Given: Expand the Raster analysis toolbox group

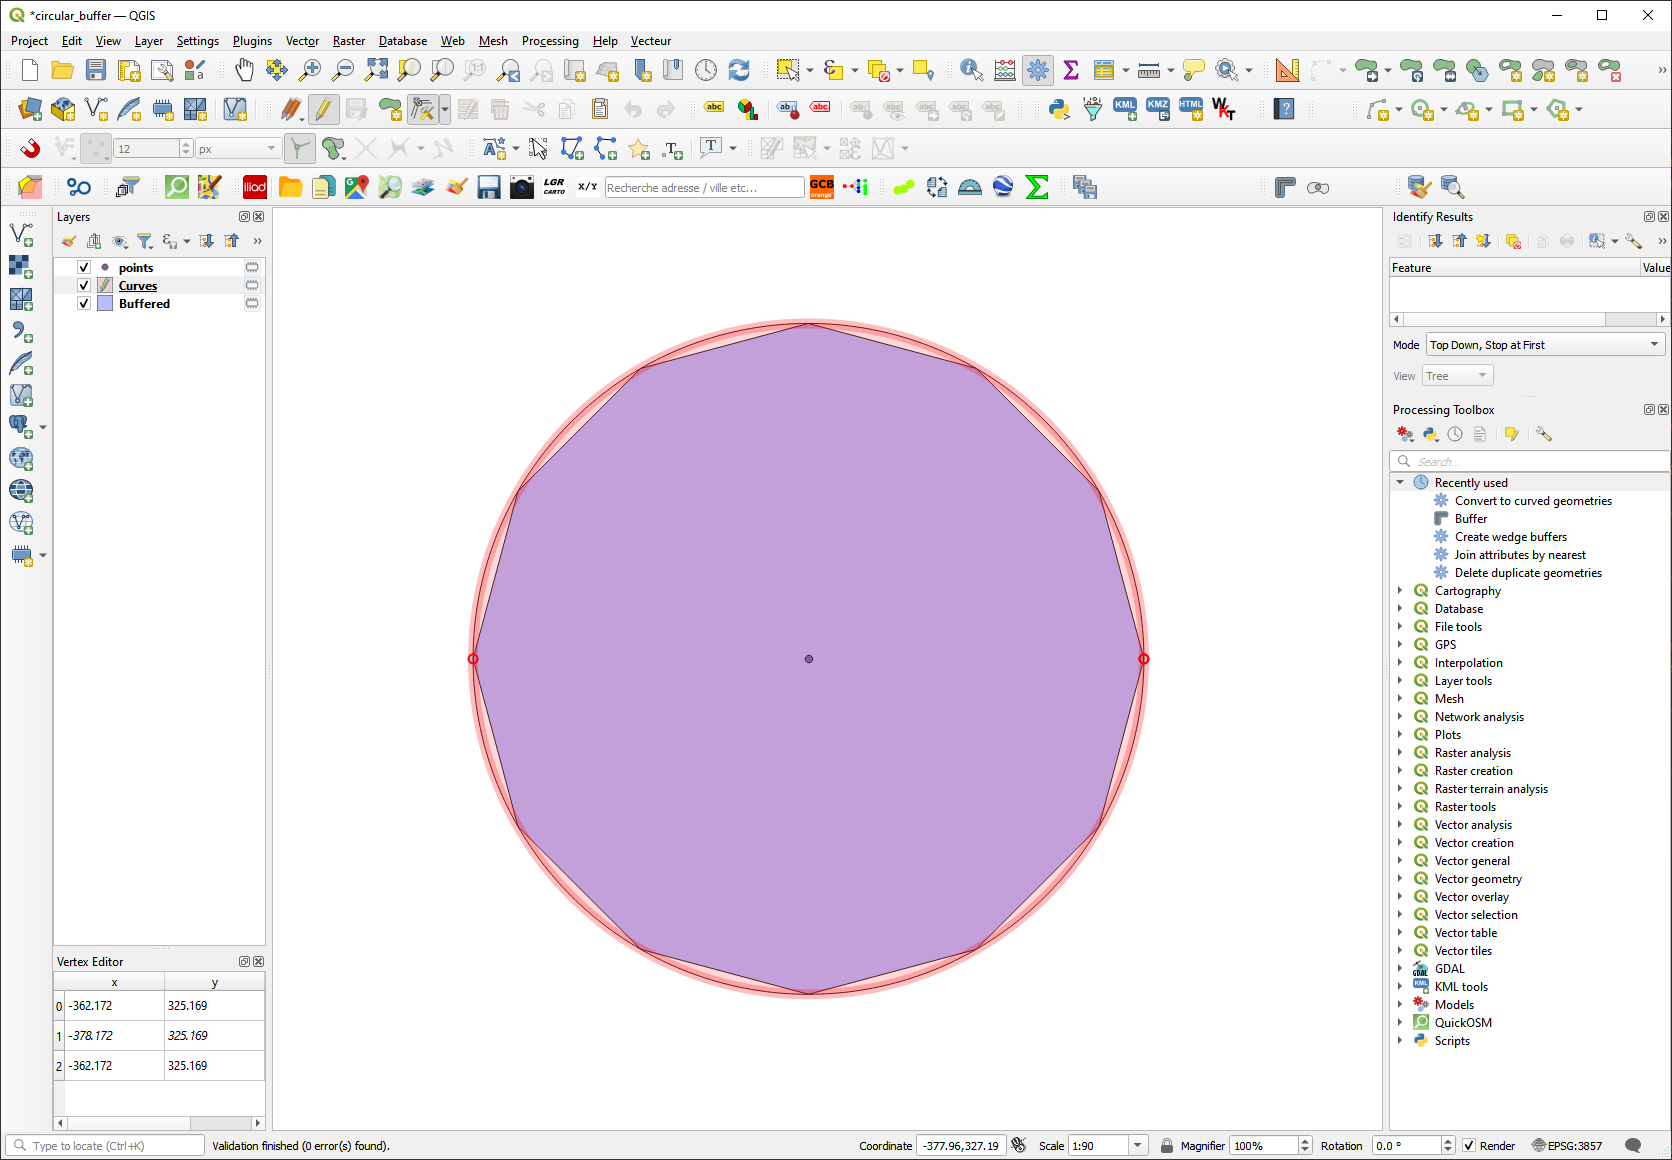Looking at the screenshot, I should pos(1400,753).
